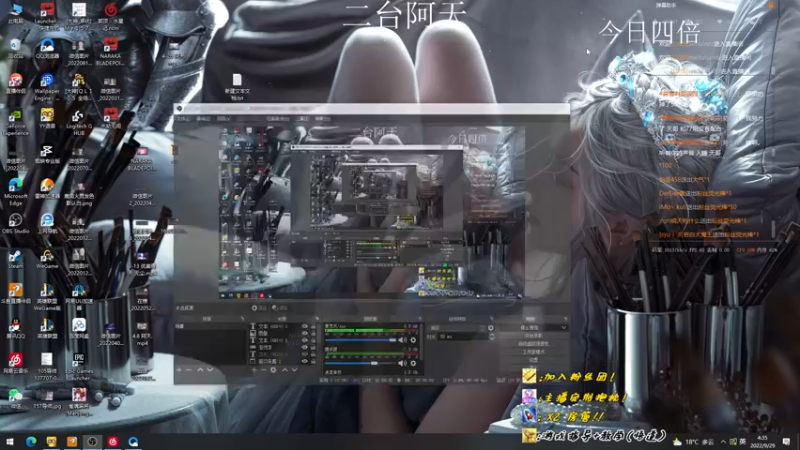The width and height of the screenshot is (800, 450).
Task: Adjust second mixer channel volume slider
Action: tap(361, 363)
